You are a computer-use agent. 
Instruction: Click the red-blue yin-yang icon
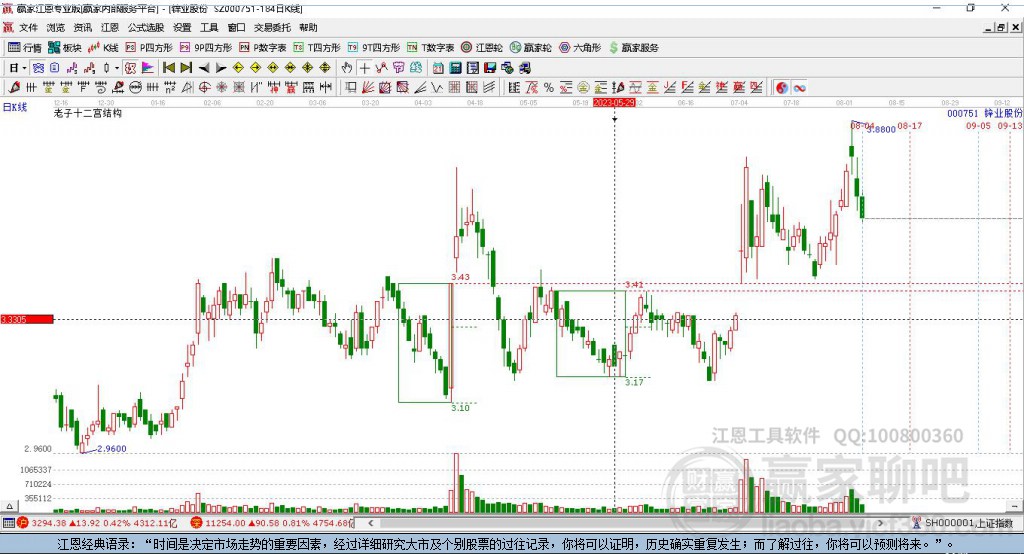(x=782, y=88)
